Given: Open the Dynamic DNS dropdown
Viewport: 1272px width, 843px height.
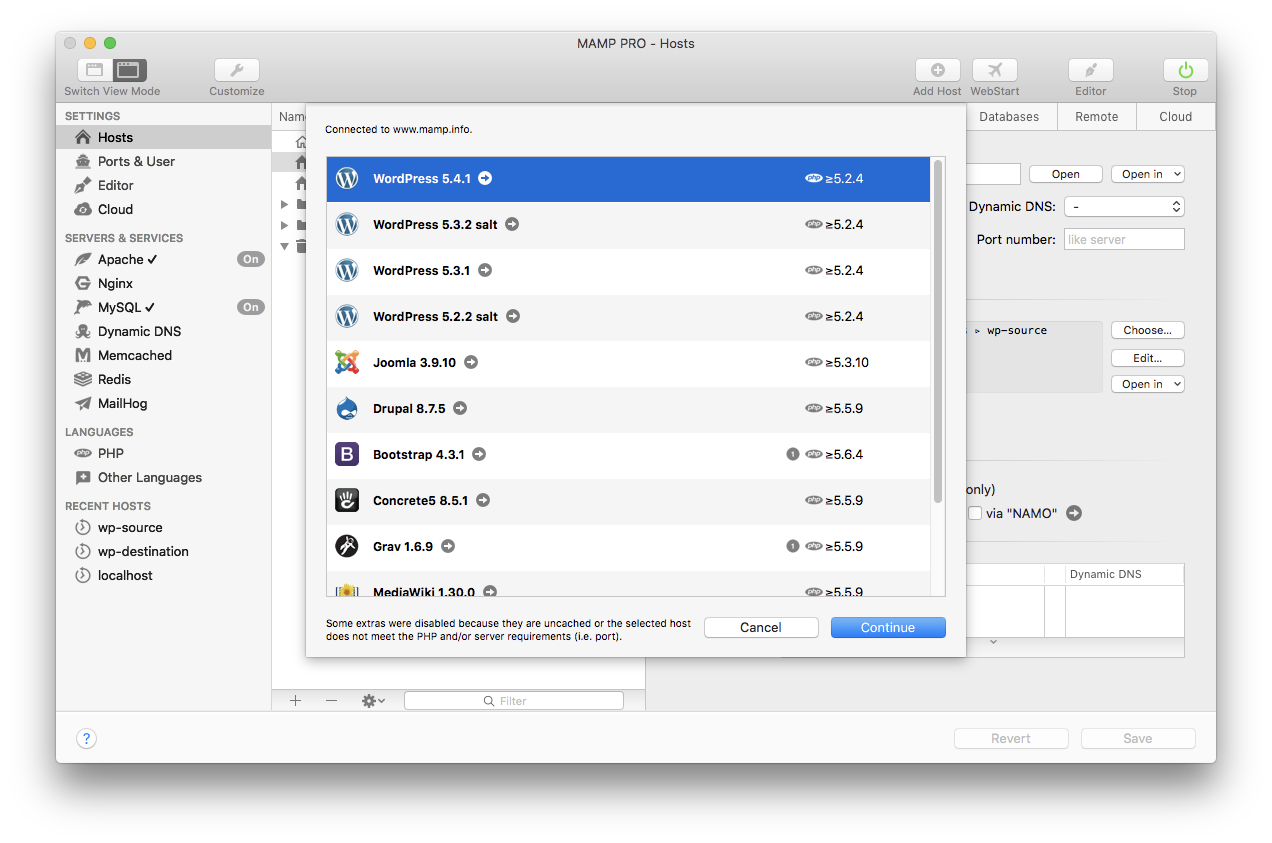Looking at the screenshot, I should (x=1124, y=207).
